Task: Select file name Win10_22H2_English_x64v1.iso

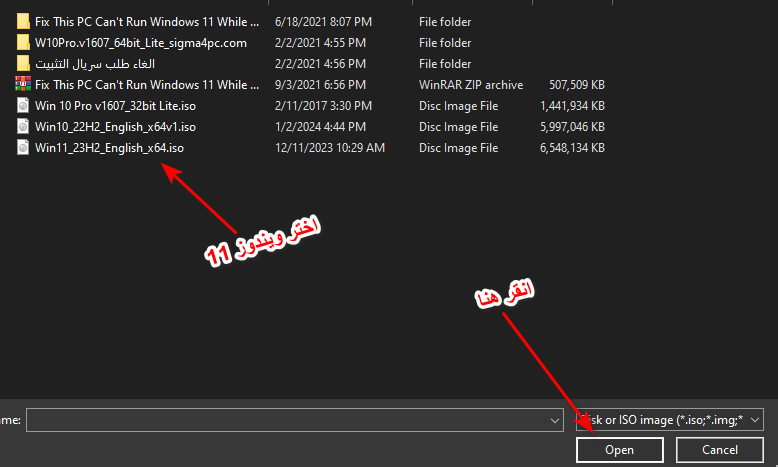Action: click(x=115, y=127)
